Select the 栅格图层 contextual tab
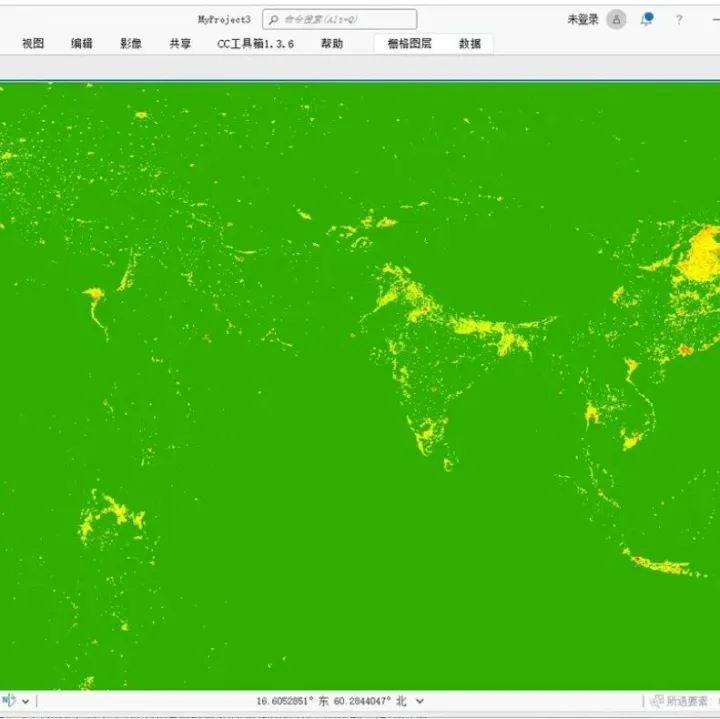The height and width of the screenshot is (719, 720). pyautogui.click(x=410, y=44)
